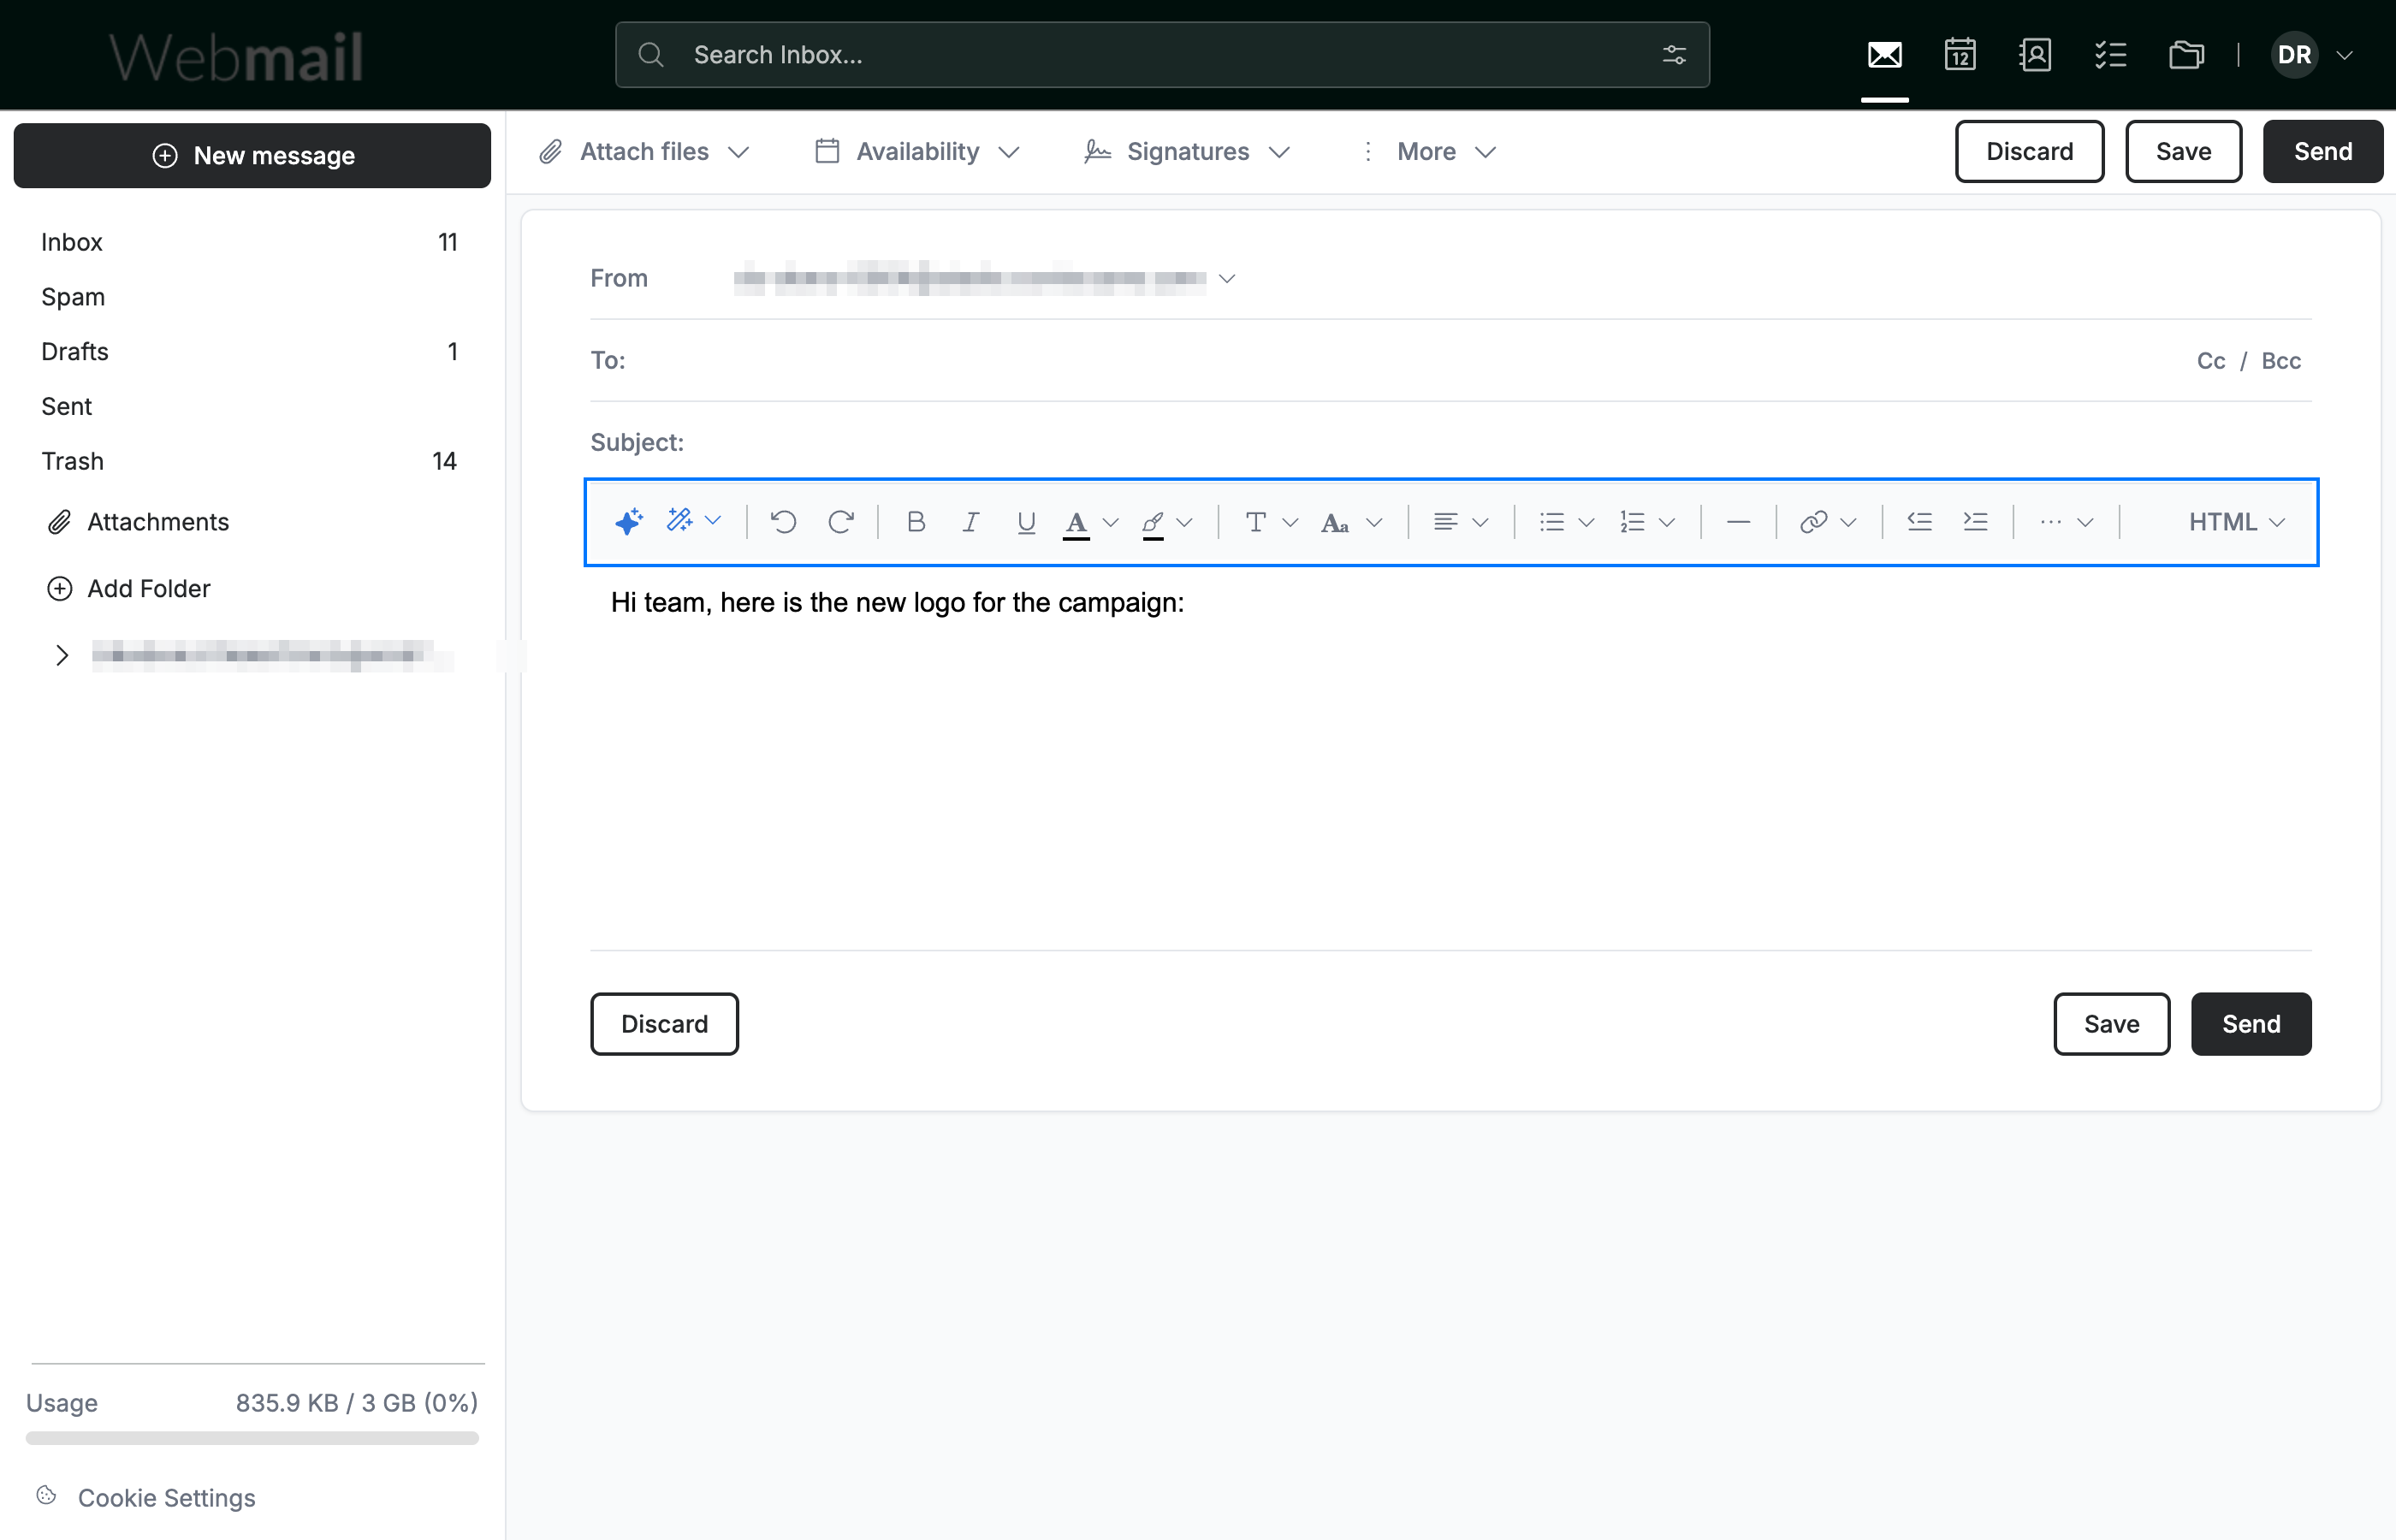Screen dimensions: 2396x1540
Task: Open the Files folder icon in header
Action: point(2187,55)
